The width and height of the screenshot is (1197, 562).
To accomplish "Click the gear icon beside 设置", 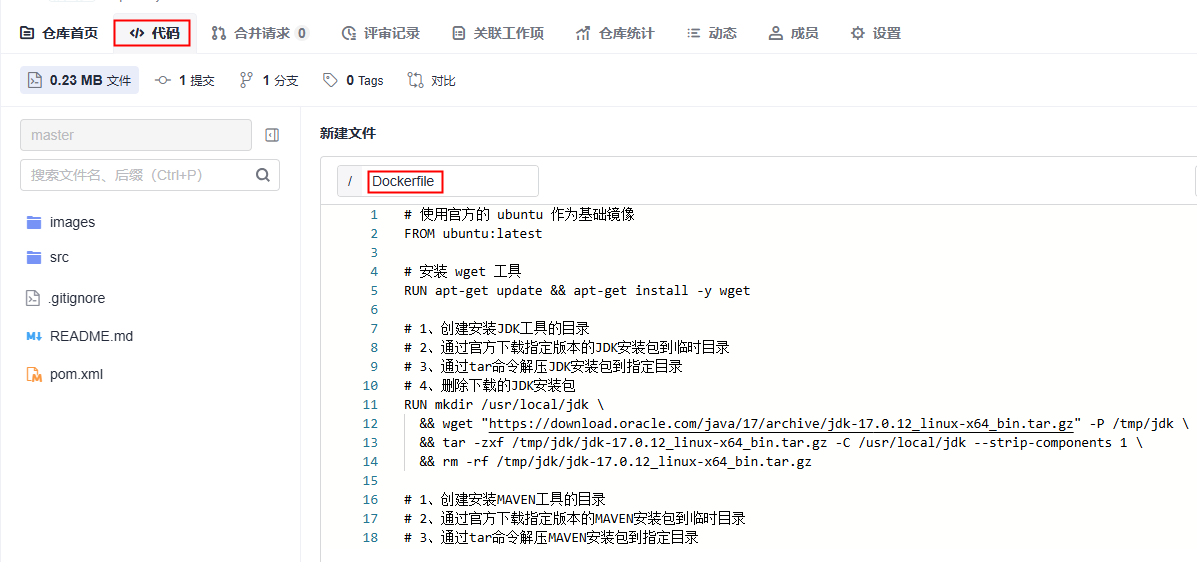I will coord(858,33).
